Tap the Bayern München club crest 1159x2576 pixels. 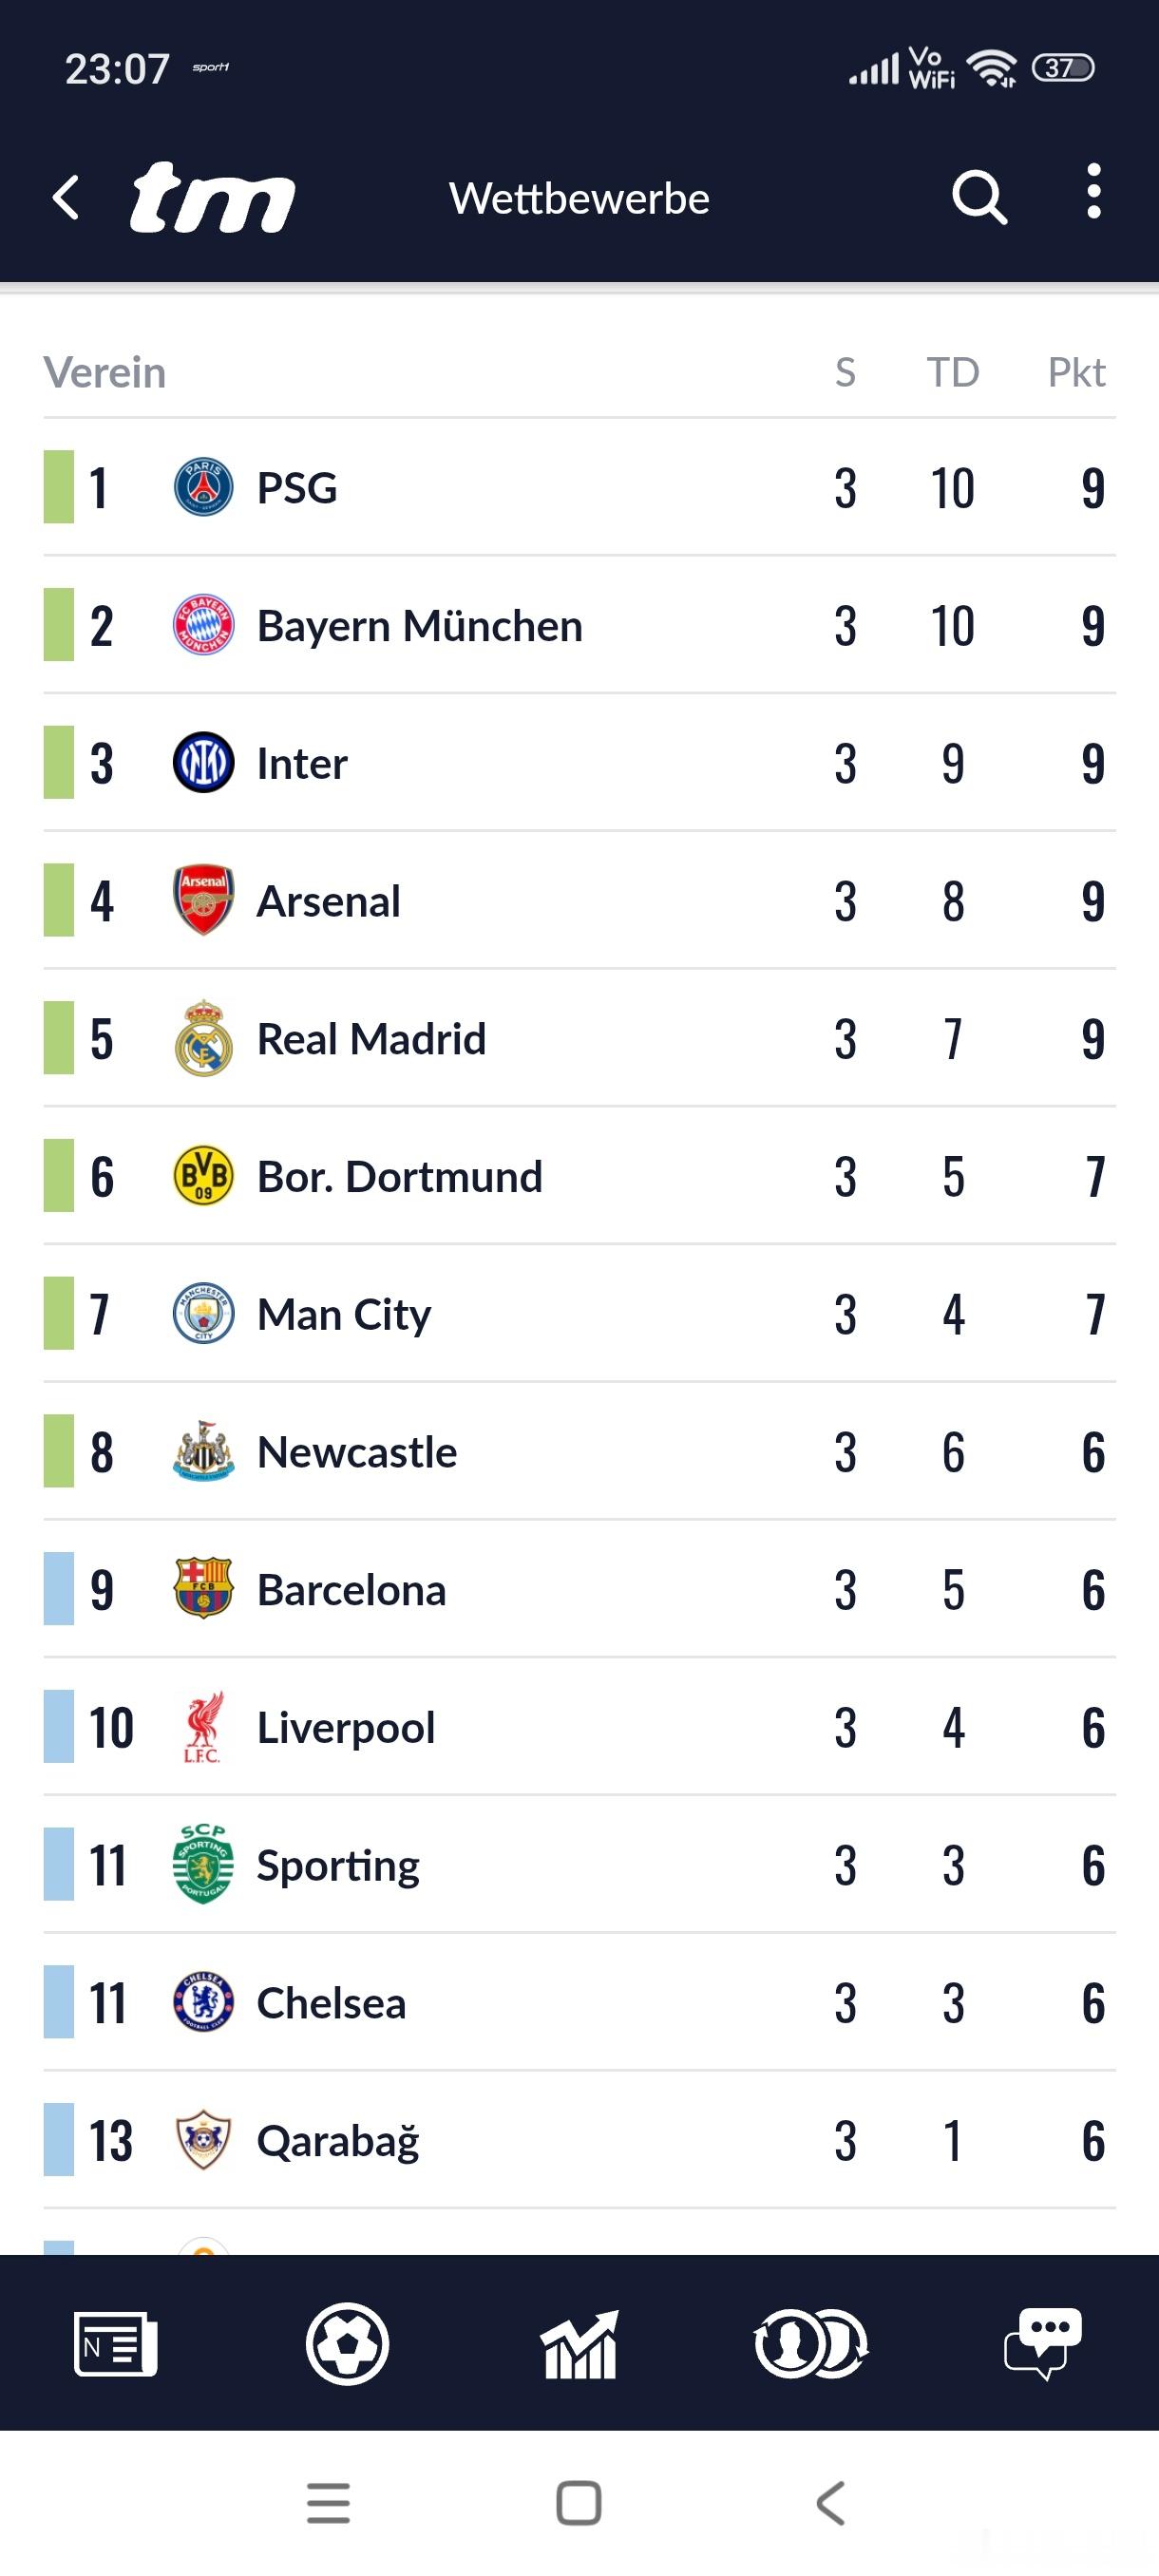pyautogui.click(x=203, y=626)
